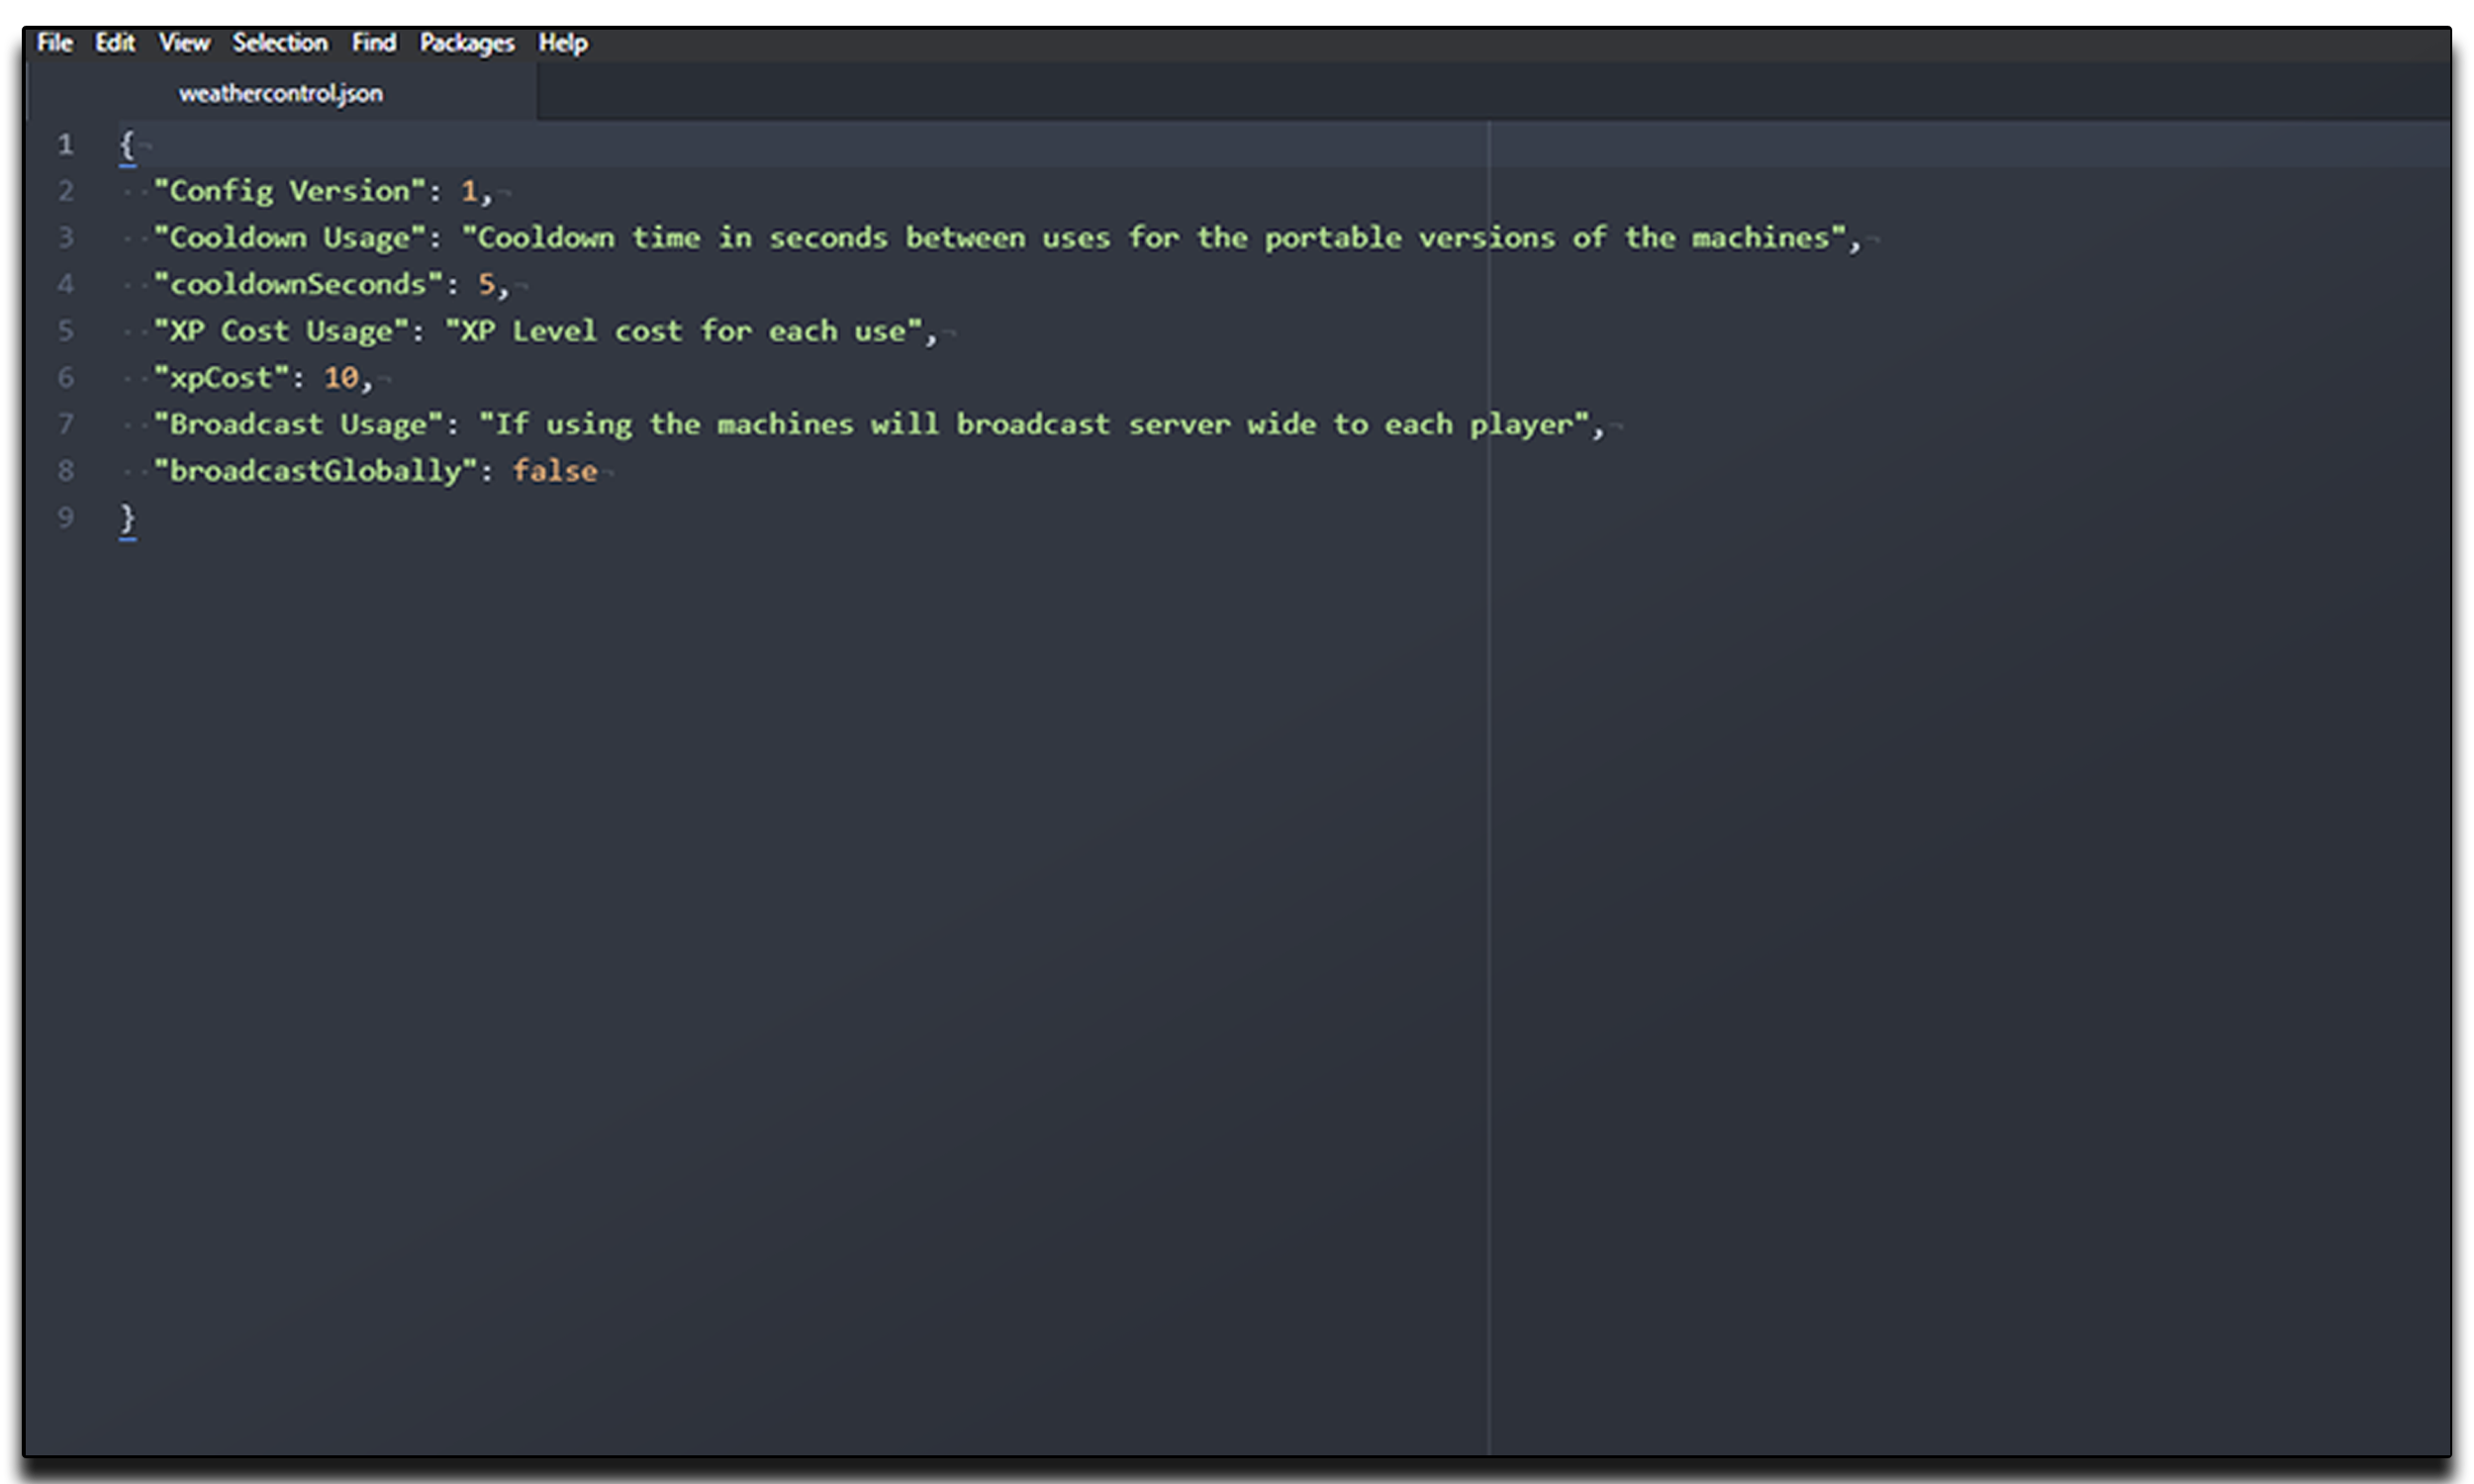Click the opening curly brace

point(127,145)
